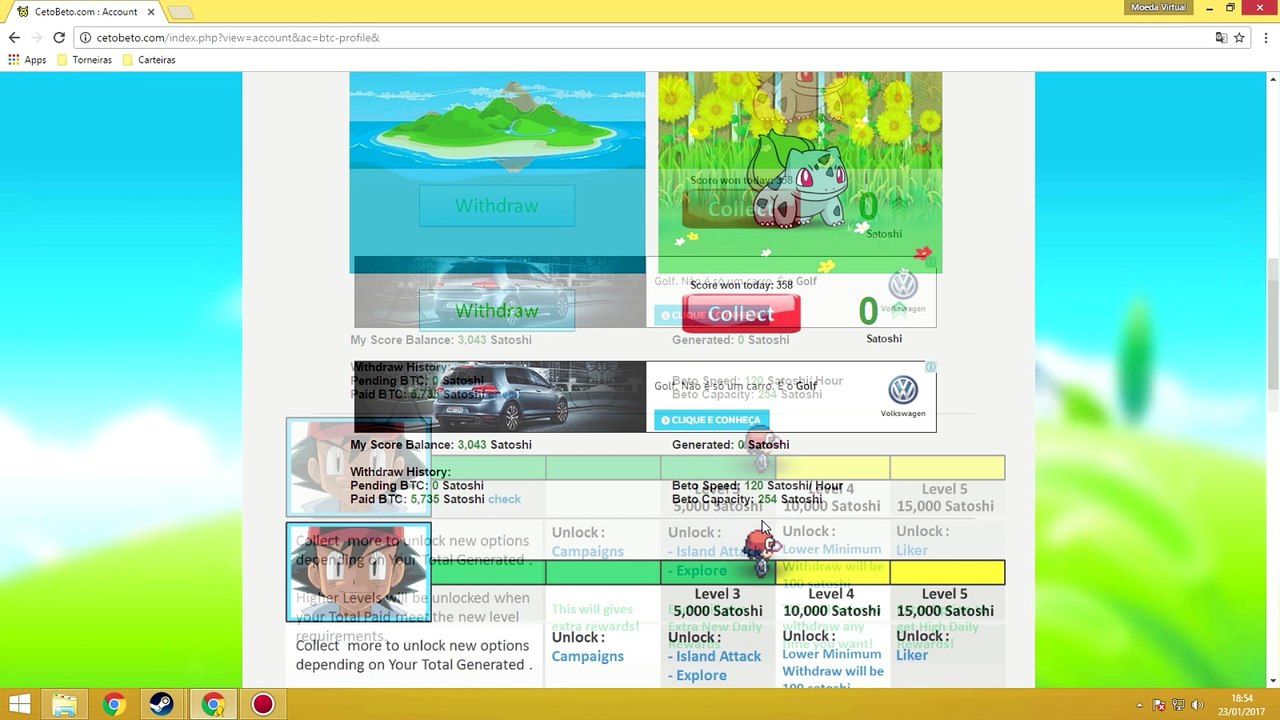The image size is (1280, 720).
Task: Show hidden system tray icons
Action: 1140,705
